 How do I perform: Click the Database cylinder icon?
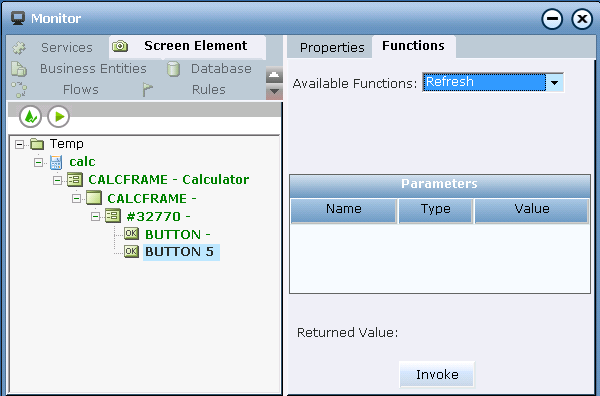pos(173,69)
